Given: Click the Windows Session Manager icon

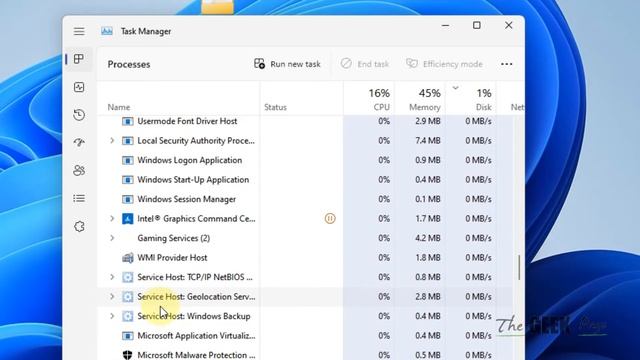Looking at the screenshot, I should click(128, 199).
